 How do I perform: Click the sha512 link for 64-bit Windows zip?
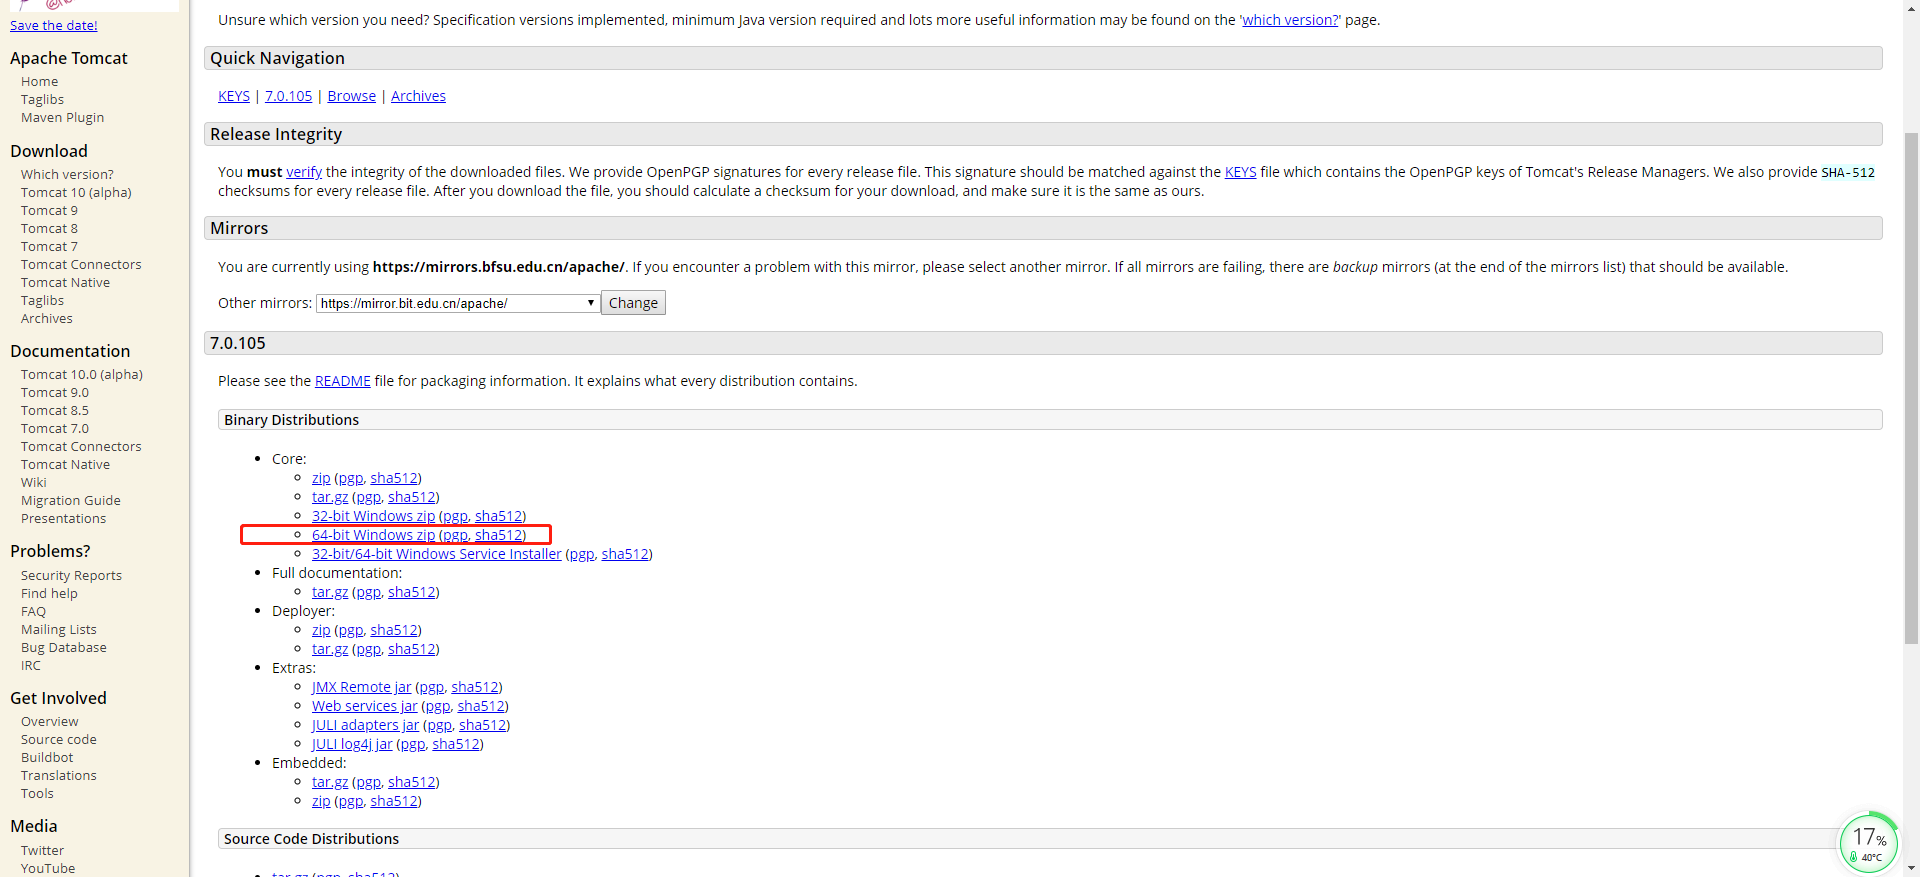[x=499, y=535]
